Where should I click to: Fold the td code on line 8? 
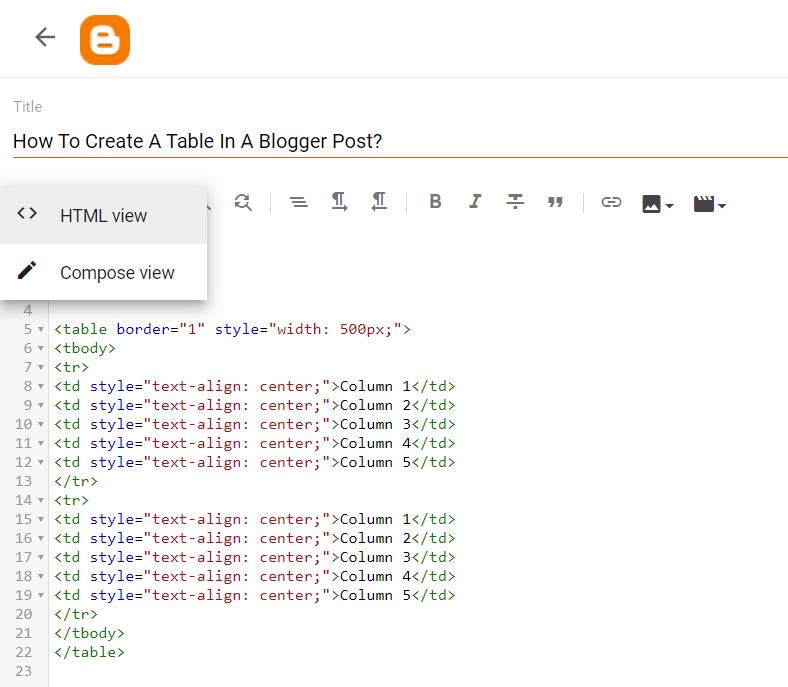(x=41, y=387)
